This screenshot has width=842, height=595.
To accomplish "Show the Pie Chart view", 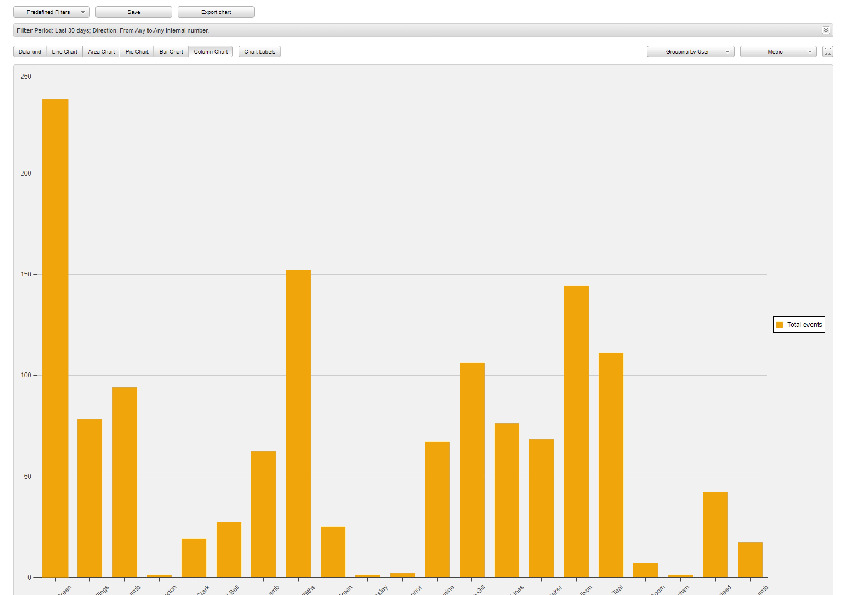I will tap(137, 51).
